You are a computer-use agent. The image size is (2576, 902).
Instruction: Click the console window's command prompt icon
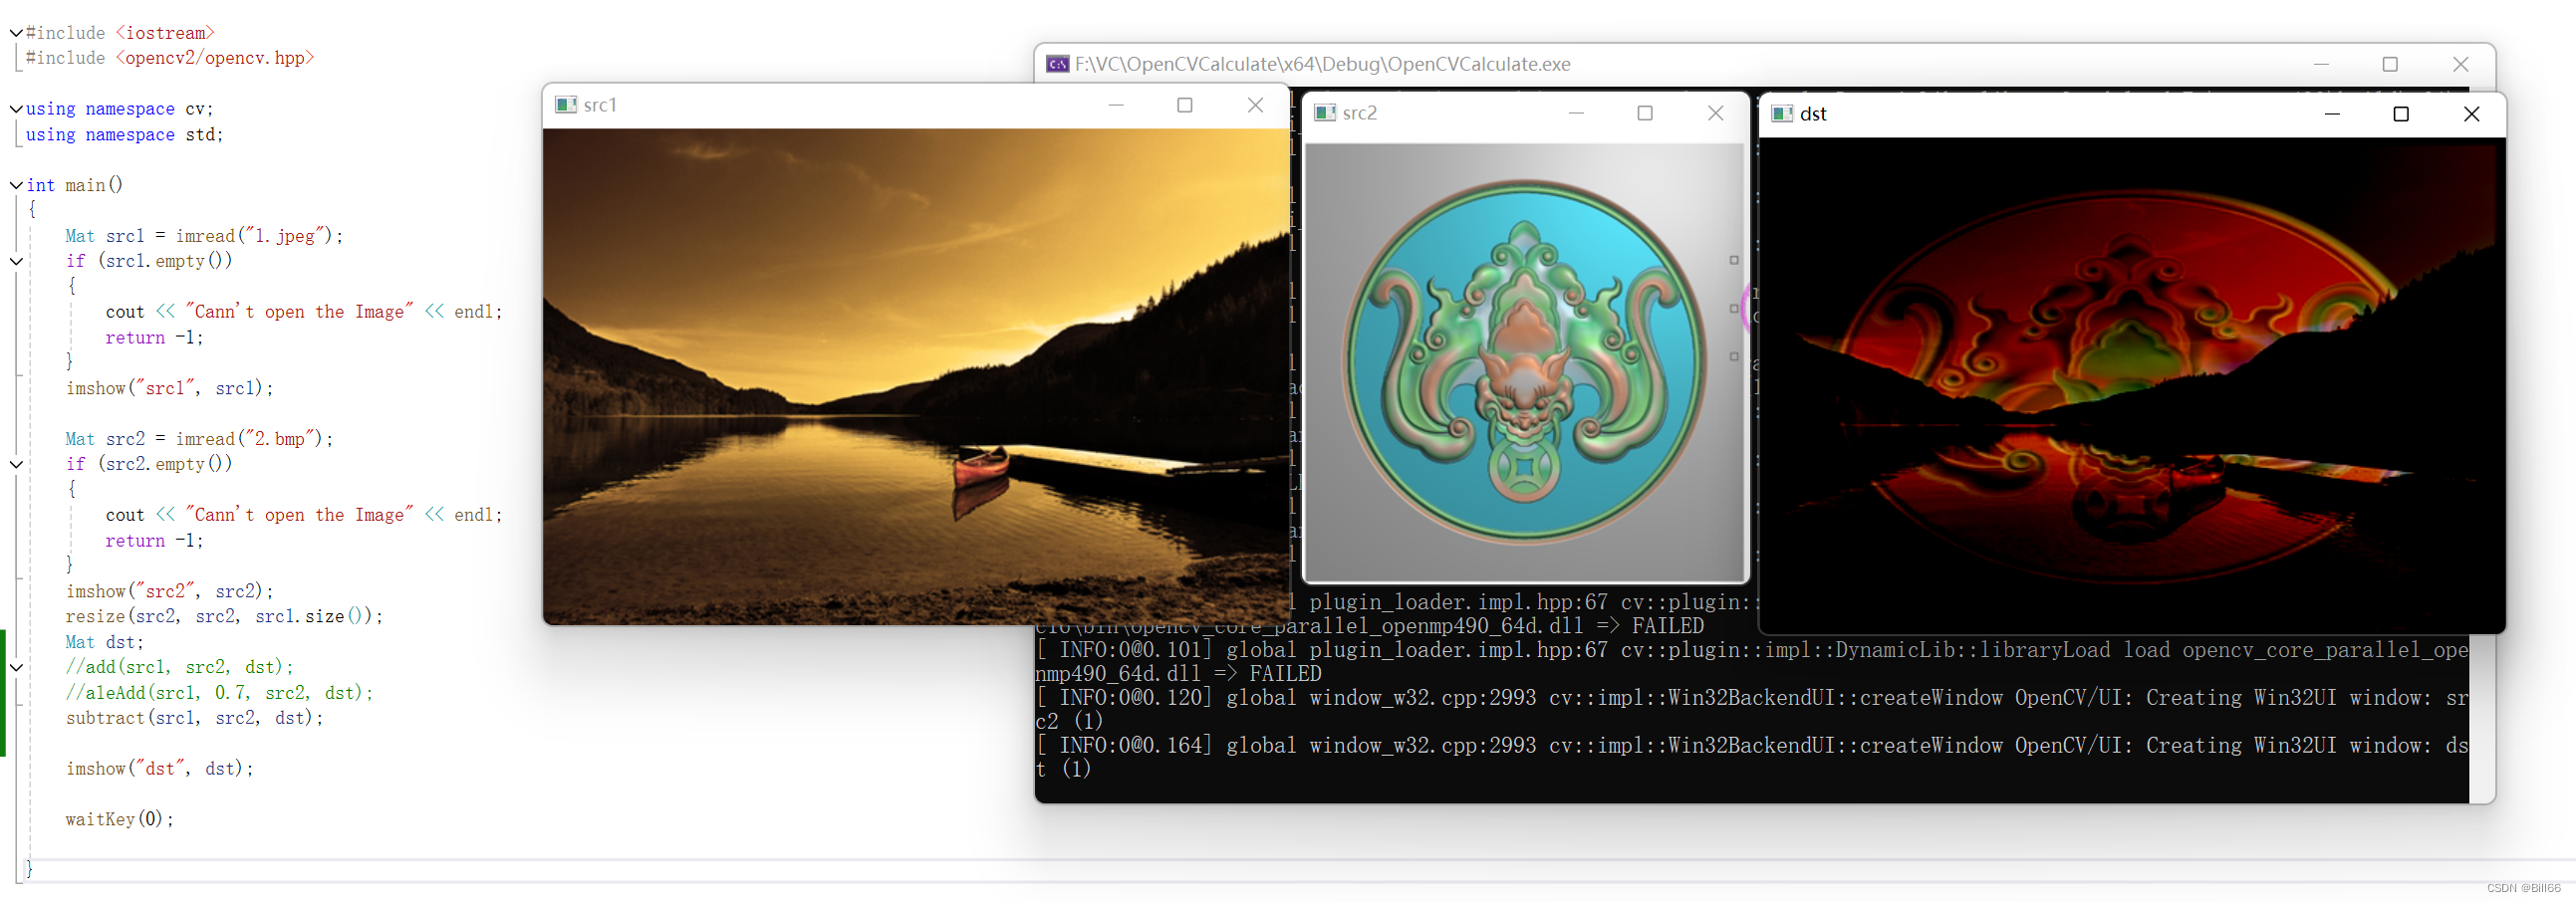[1055, 63]
